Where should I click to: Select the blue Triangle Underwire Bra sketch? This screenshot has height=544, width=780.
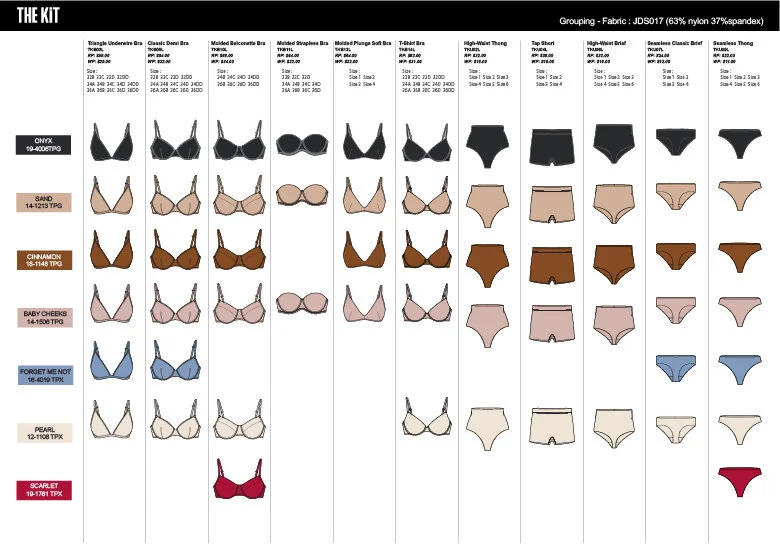click(112, 361)
